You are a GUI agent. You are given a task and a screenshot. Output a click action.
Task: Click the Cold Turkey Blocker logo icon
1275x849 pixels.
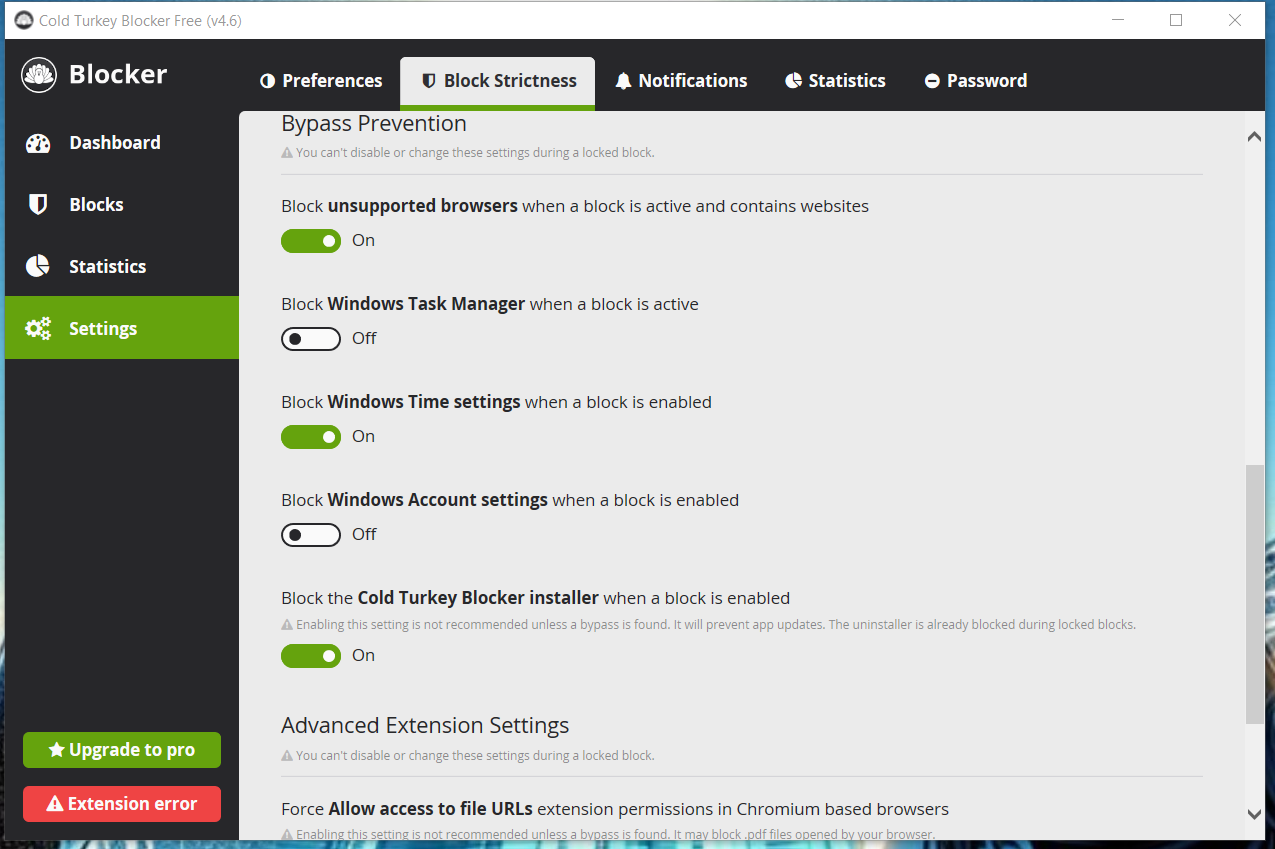click(39, 75)
